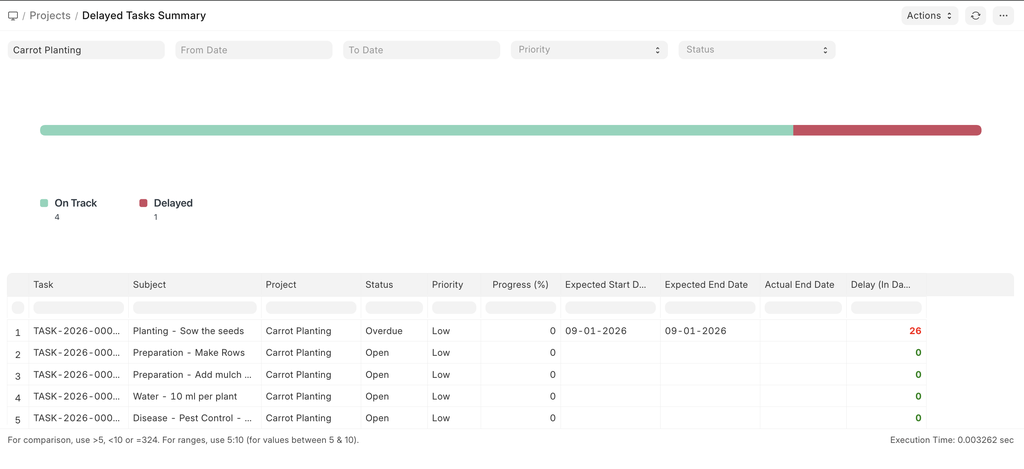Screen dimensions: 1024x469
Task: Open the three-dot more options menu
Action: [x=1003, y=16]
